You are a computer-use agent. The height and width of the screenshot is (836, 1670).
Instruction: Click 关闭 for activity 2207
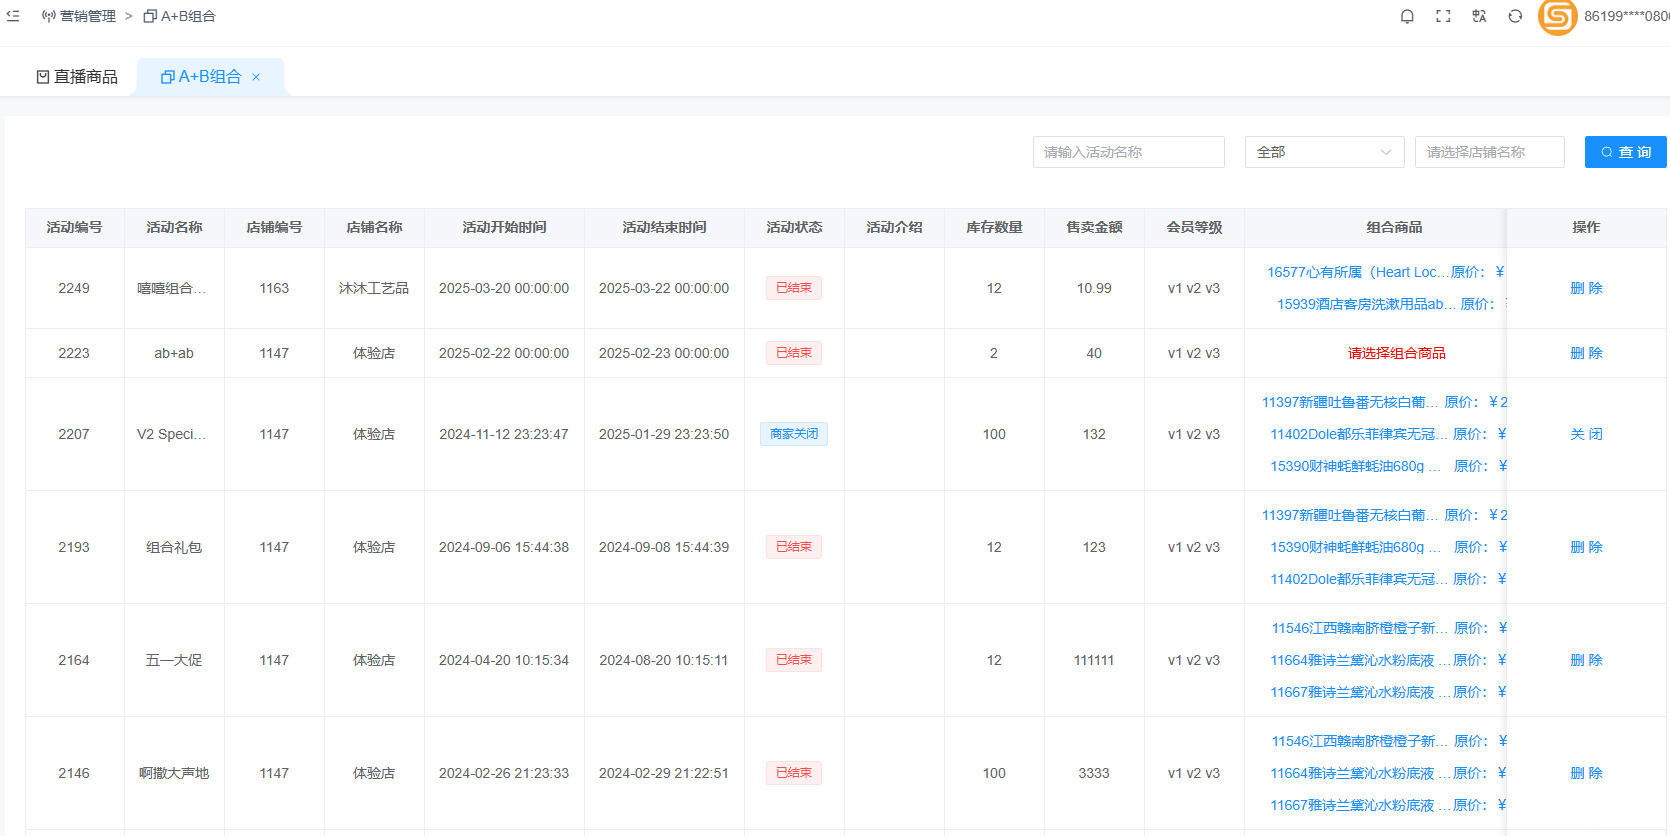[1586, 434]
